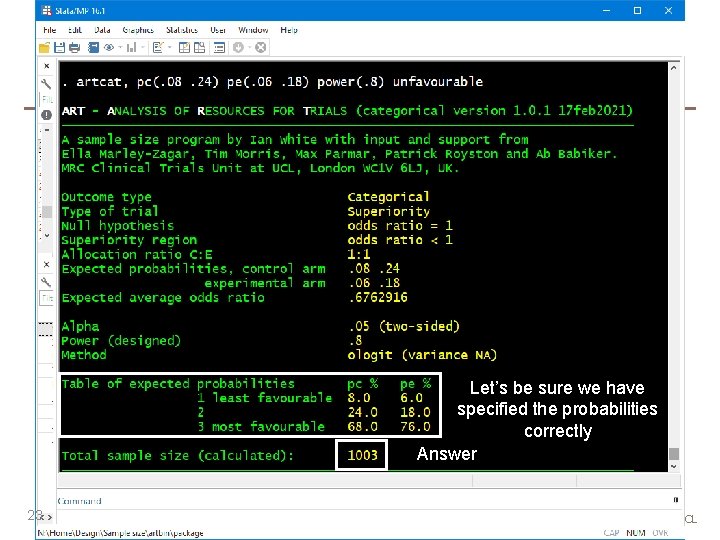Image resolution: width=720 pixels, height=540 pixels.
Task: Click the Stata application icon in title bar
Action: 46,10
